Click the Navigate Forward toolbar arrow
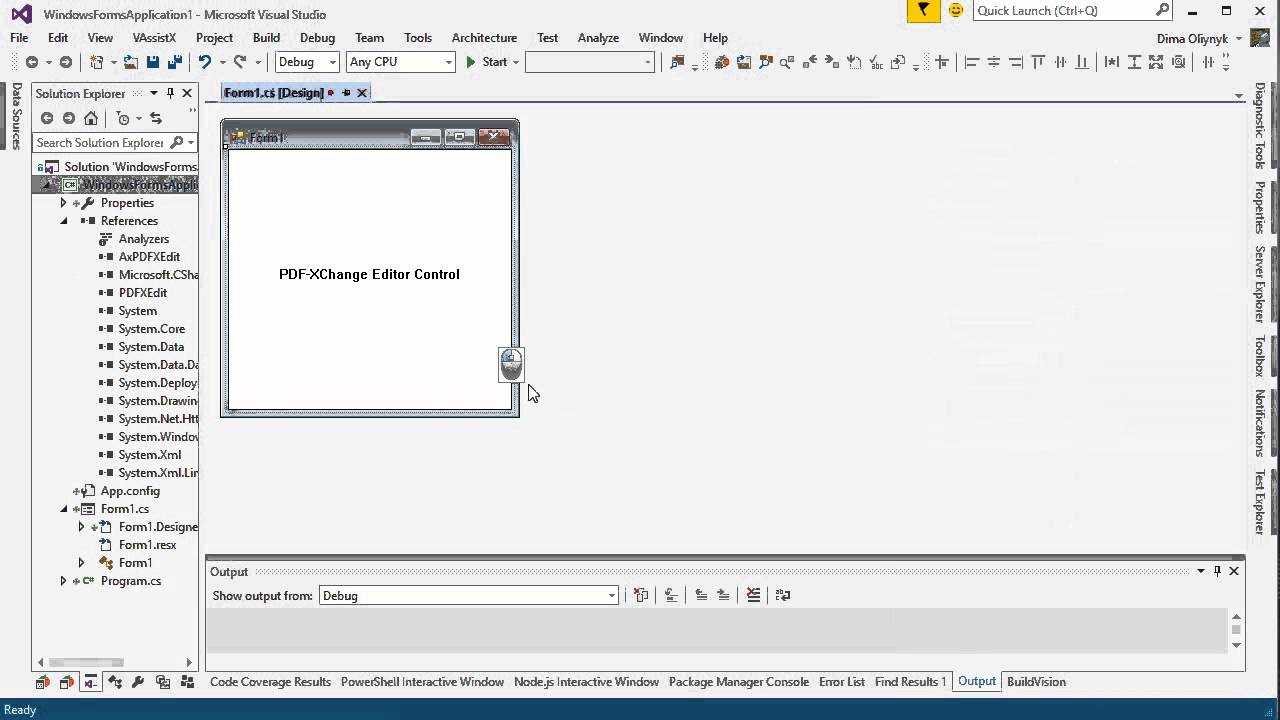Viewport: 1280px width, 720px height. (x=66, y=62)
